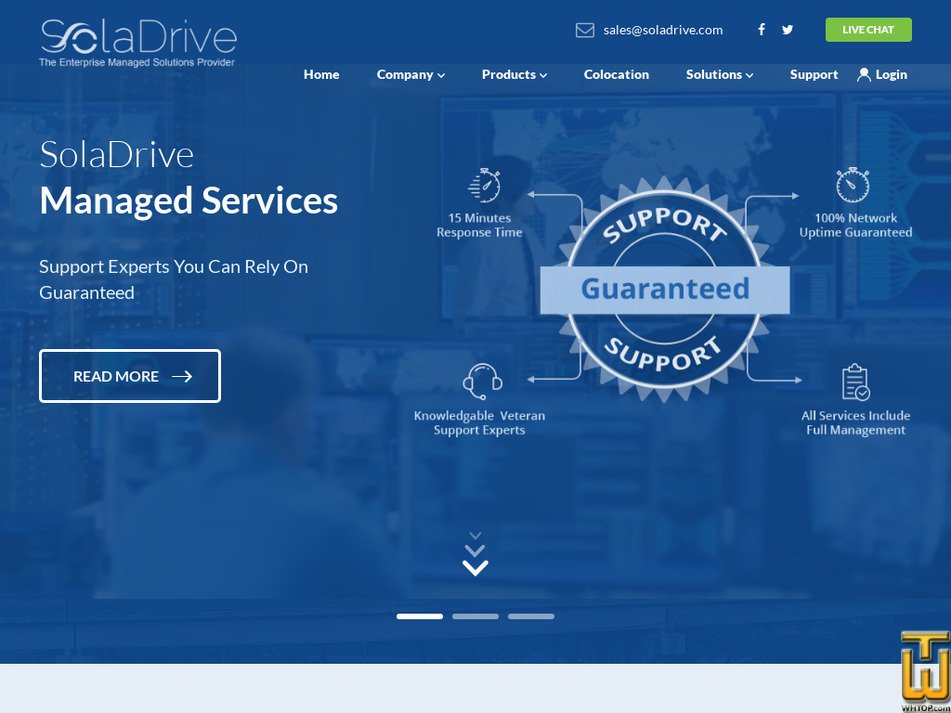
Task: Expand the Solutions dropdown menu
Action: (x=719, y=75)
